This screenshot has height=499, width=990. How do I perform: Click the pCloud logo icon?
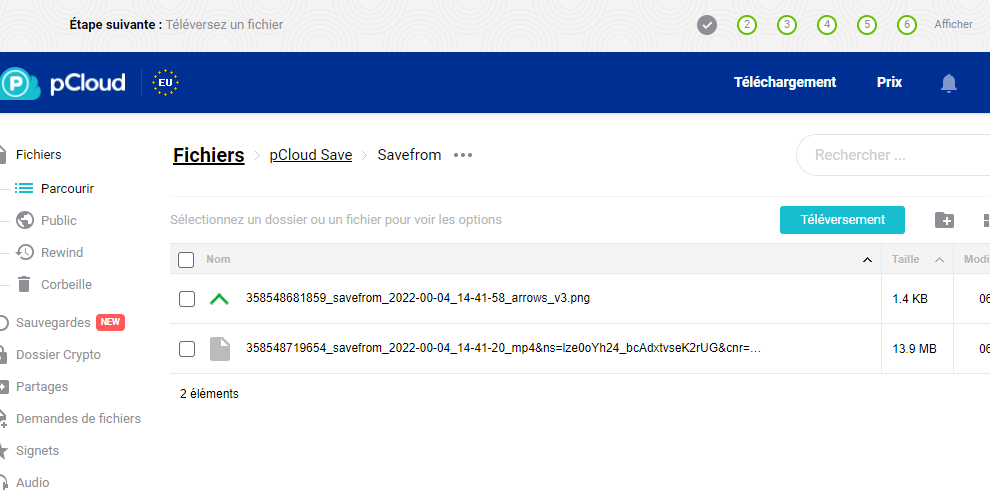(19, 83)
